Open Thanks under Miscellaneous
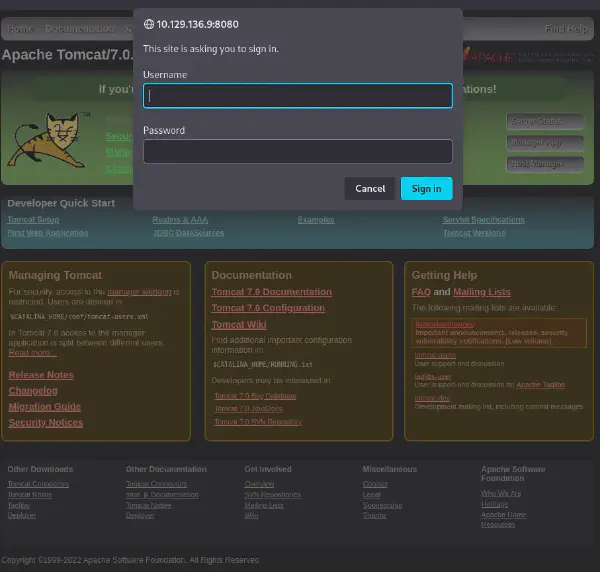 (x=374, y=516)
